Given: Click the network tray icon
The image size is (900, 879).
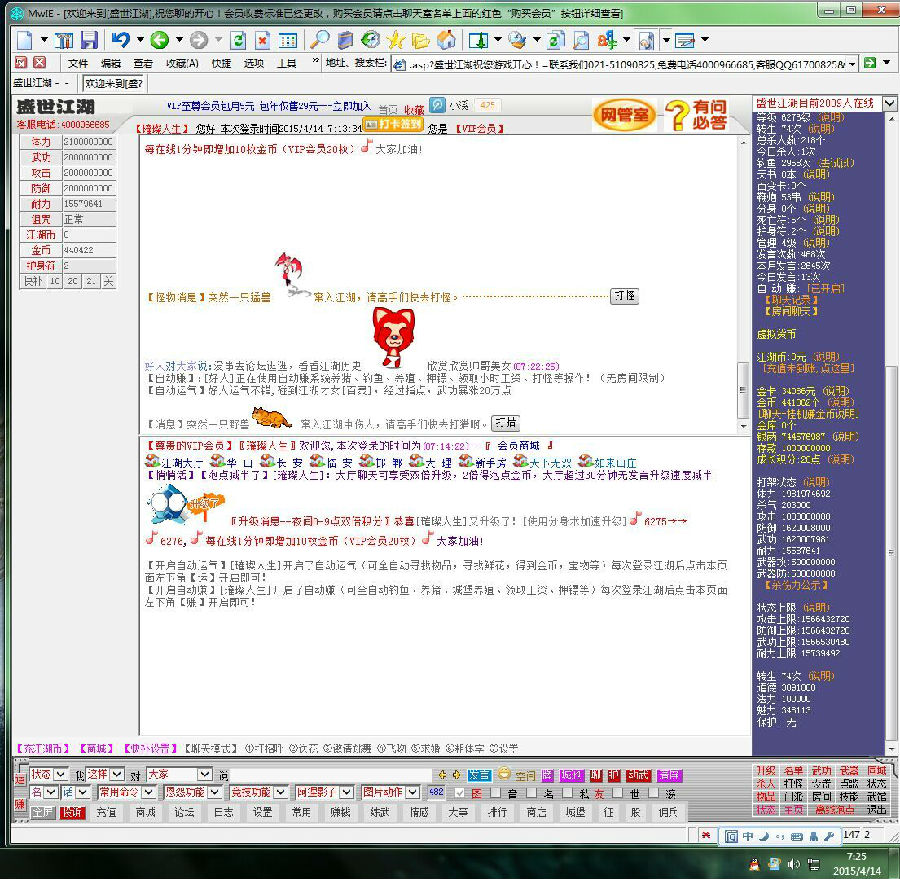Looking at the screenshot, I should click(x=813, y=864).
